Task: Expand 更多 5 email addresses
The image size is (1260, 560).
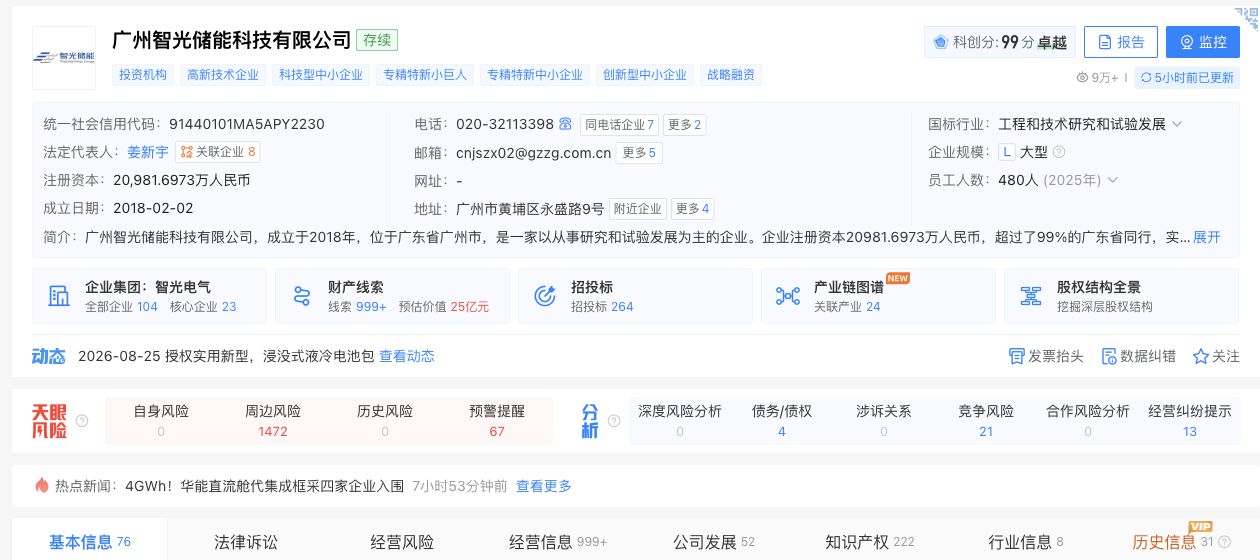Action: coord(639,153)
